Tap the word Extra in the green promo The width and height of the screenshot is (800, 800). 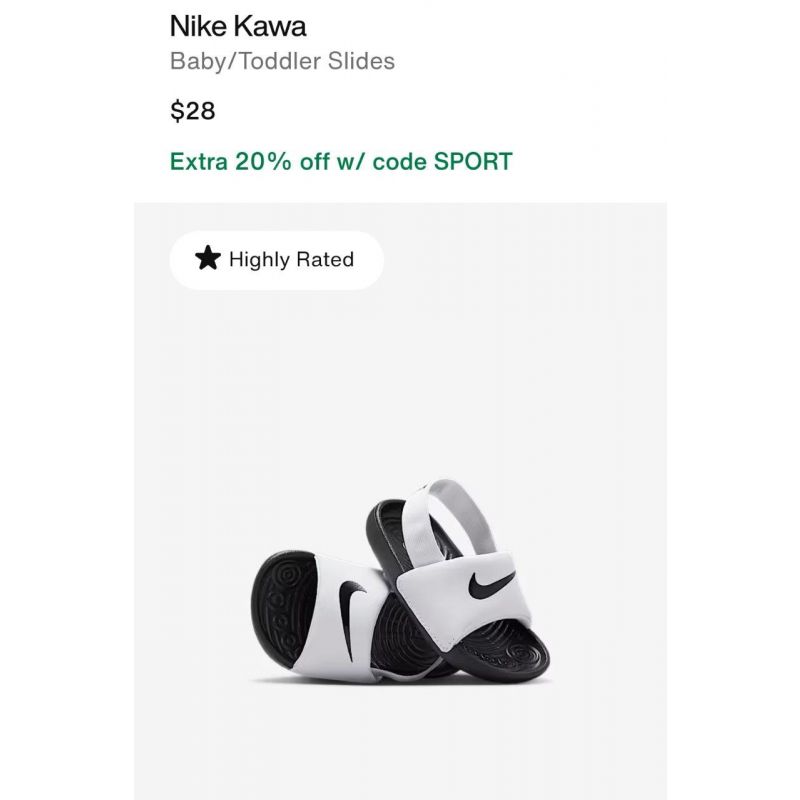pyautogui.click(x=198, y=162)
